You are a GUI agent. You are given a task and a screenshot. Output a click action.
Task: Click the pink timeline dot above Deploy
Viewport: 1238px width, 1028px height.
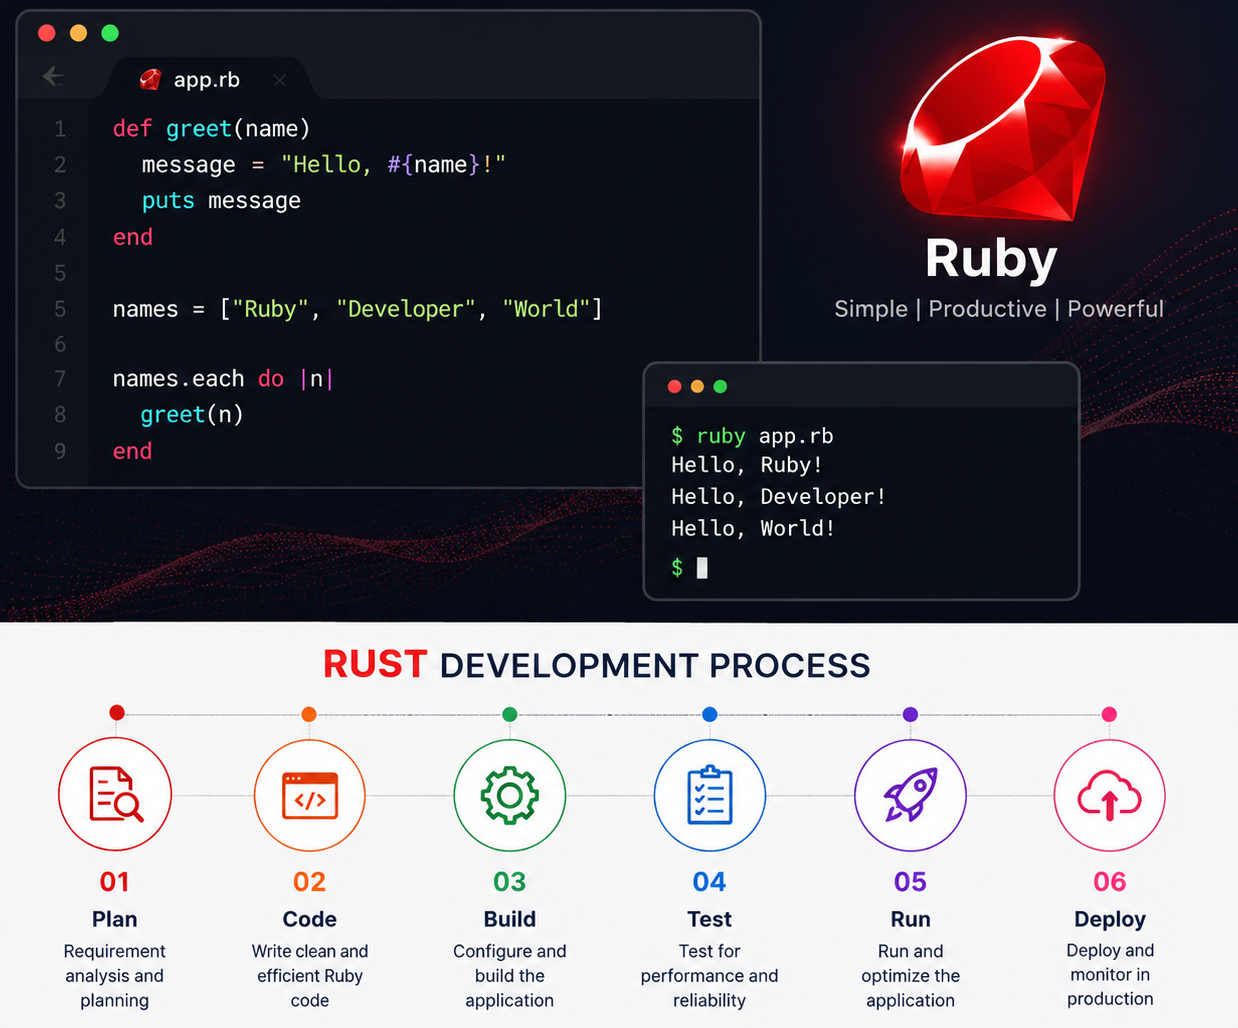point(1109,714)
